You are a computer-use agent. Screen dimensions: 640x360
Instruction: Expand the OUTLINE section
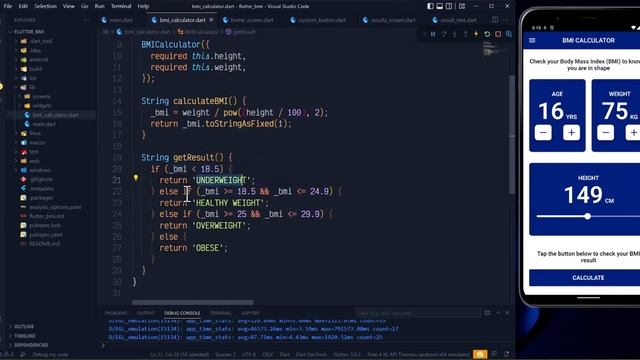tap(24, 327)
